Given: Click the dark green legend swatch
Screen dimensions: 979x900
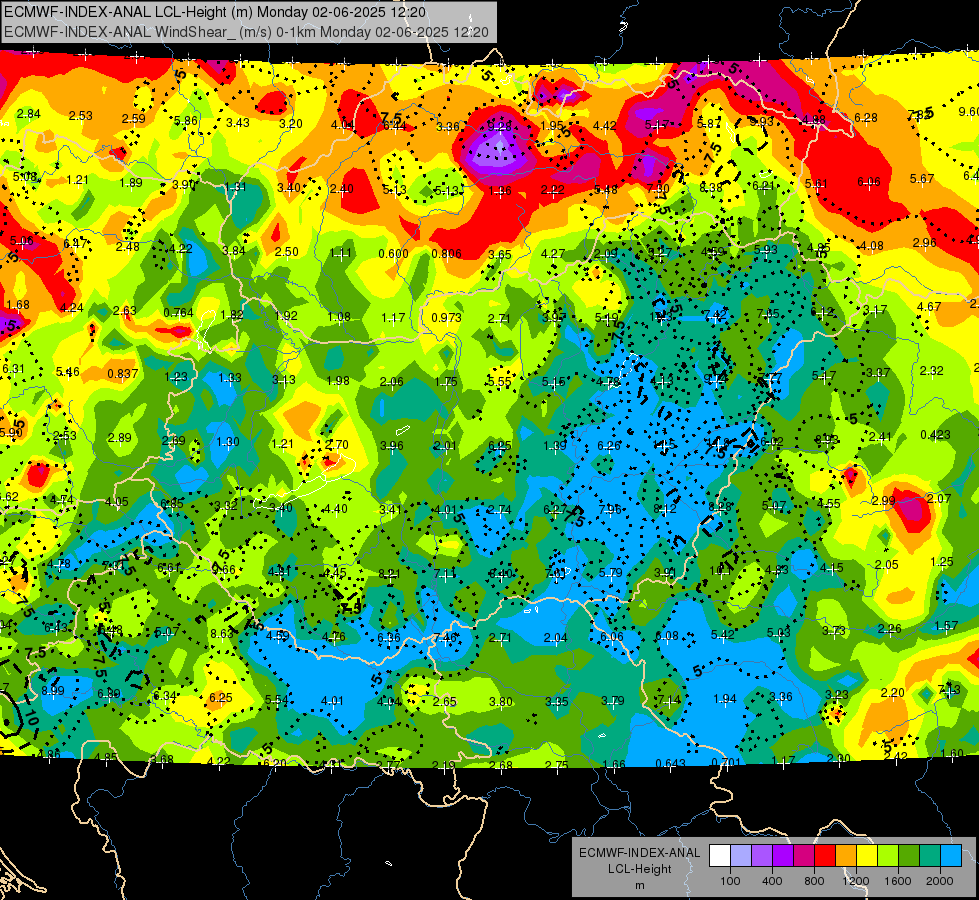Looking at the screenshot, I should click(x=909, y=856).
